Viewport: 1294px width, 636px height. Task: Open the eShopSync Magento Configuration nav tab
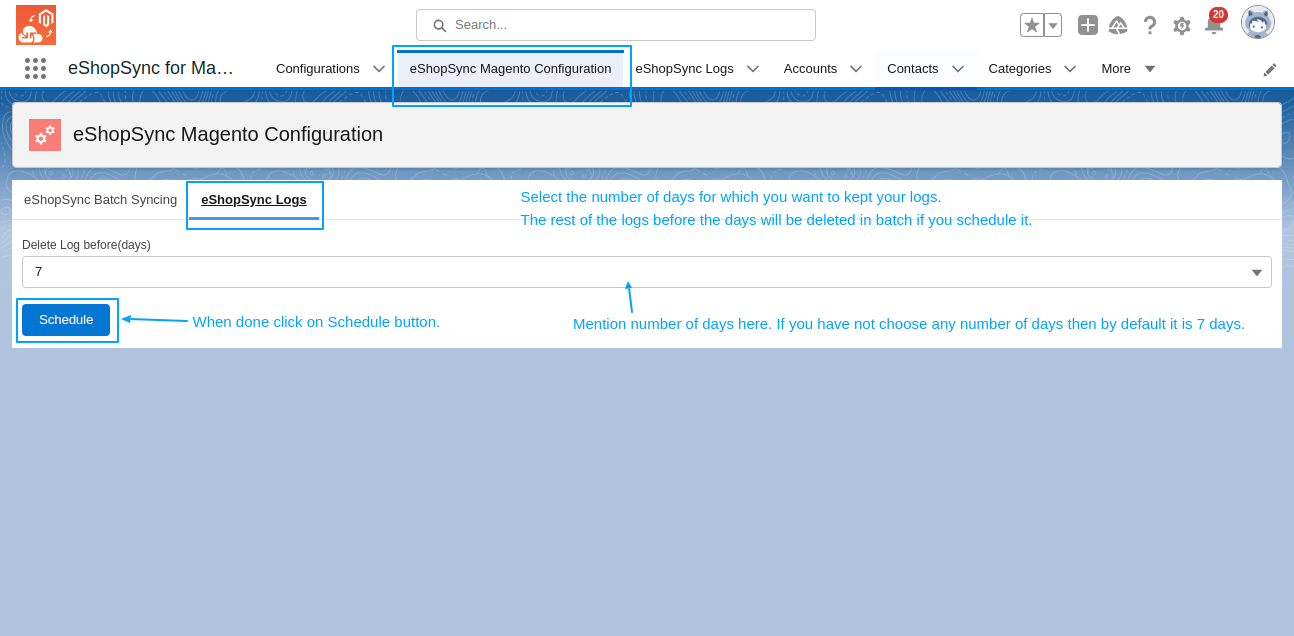510,68
